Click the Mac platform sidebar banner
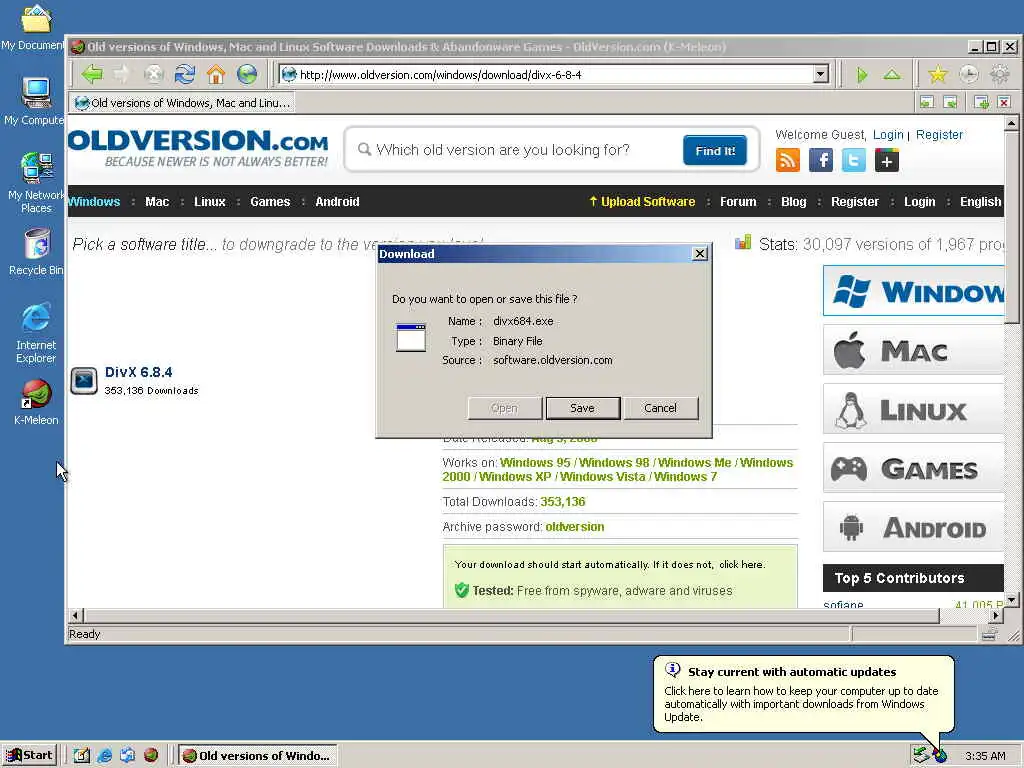 click(x=913, y=351)
